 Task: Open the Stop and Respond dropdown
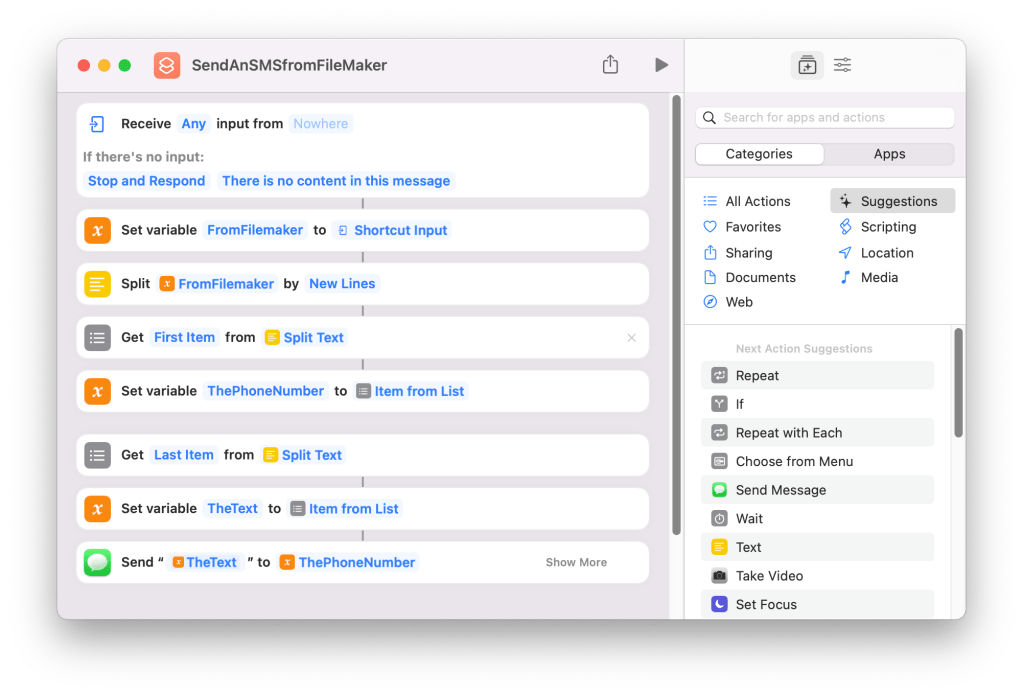tap(146, 181)
